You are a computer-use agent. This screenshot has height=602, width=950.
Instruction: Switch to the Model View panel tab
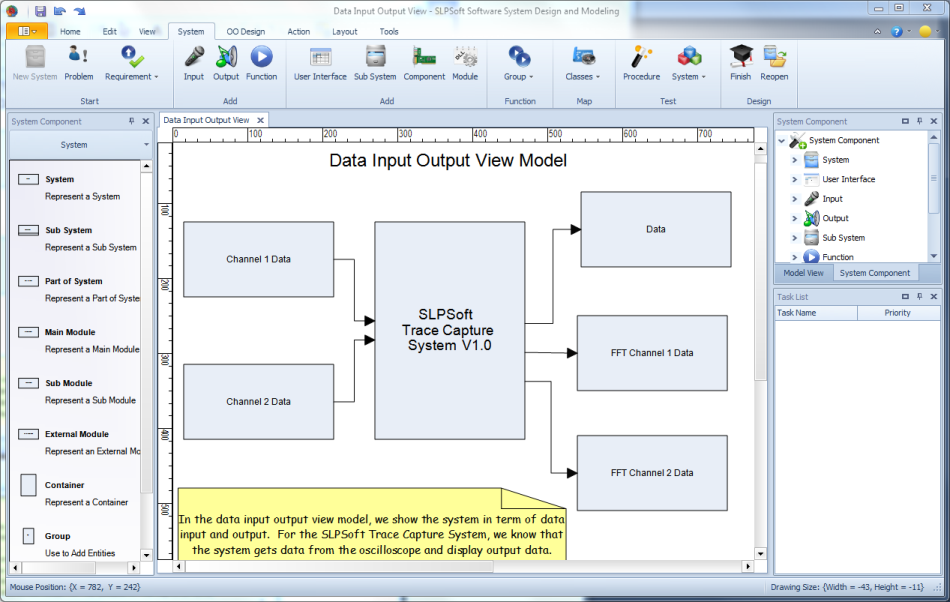point(803,273)
